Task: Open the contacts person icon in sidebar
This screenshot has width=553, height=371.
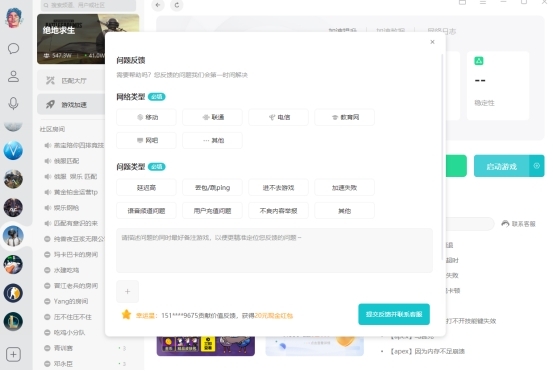Action: pyautogui.click(x=13, y=76)
